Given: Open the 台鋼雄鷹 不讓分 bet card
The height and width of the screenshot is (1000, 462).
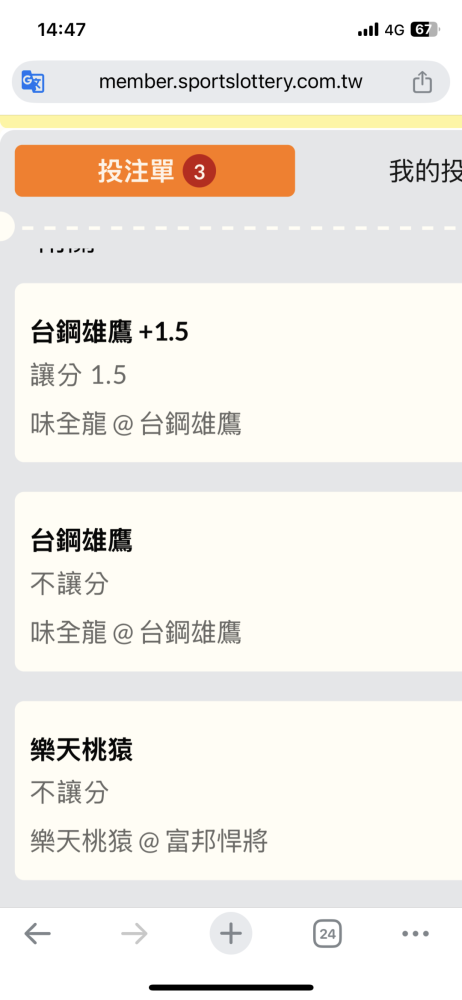Looking at the screenshot, I should click(x=239, y=582).
